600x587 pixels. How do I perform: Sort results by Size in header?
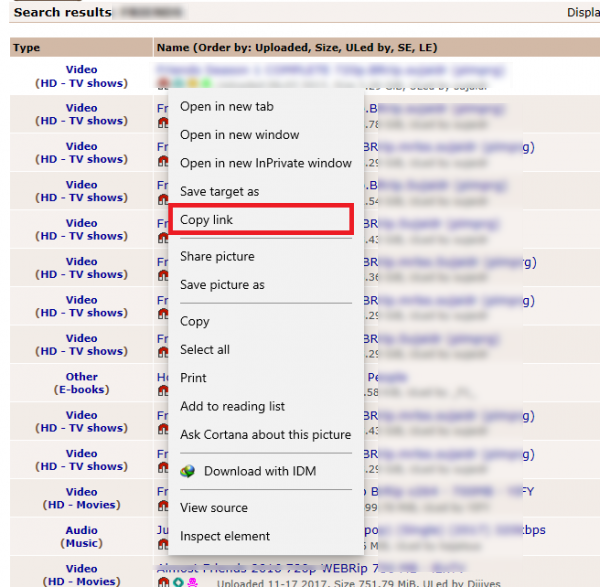(x=327, y=48)
